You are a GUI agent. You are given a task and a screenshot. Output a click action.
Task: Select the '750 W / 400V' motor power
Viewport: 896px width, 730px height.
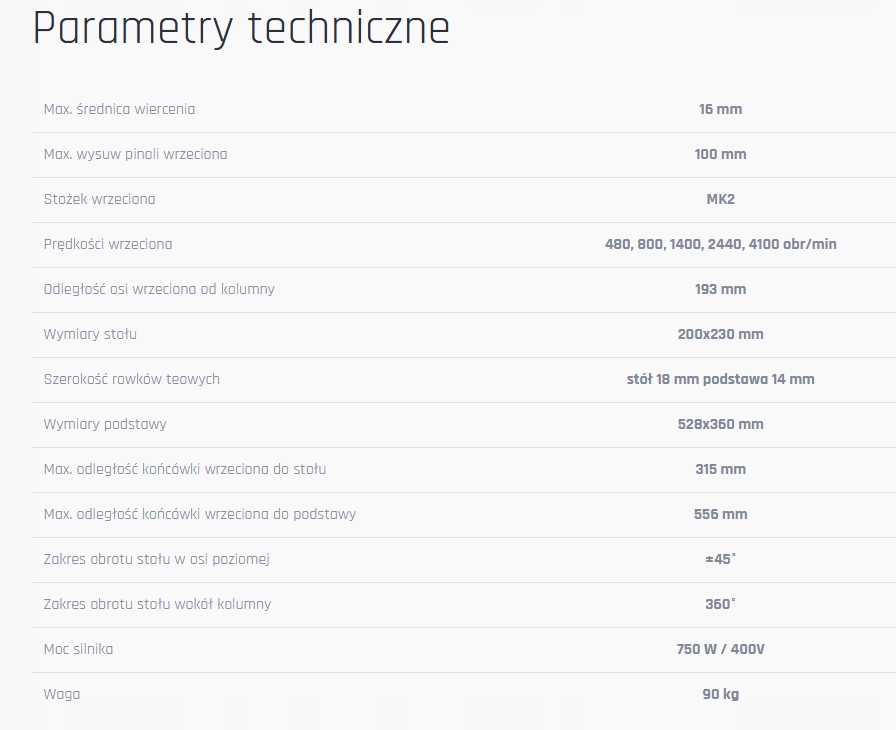[720, 649]
